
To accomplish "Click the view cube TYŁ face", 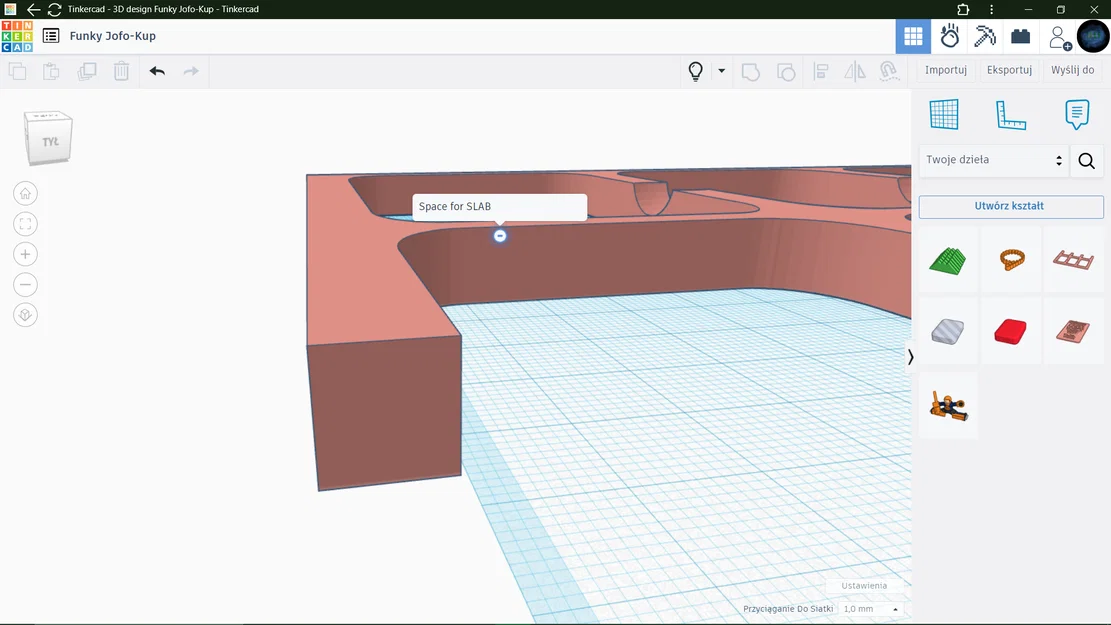I will click(49, 141).
